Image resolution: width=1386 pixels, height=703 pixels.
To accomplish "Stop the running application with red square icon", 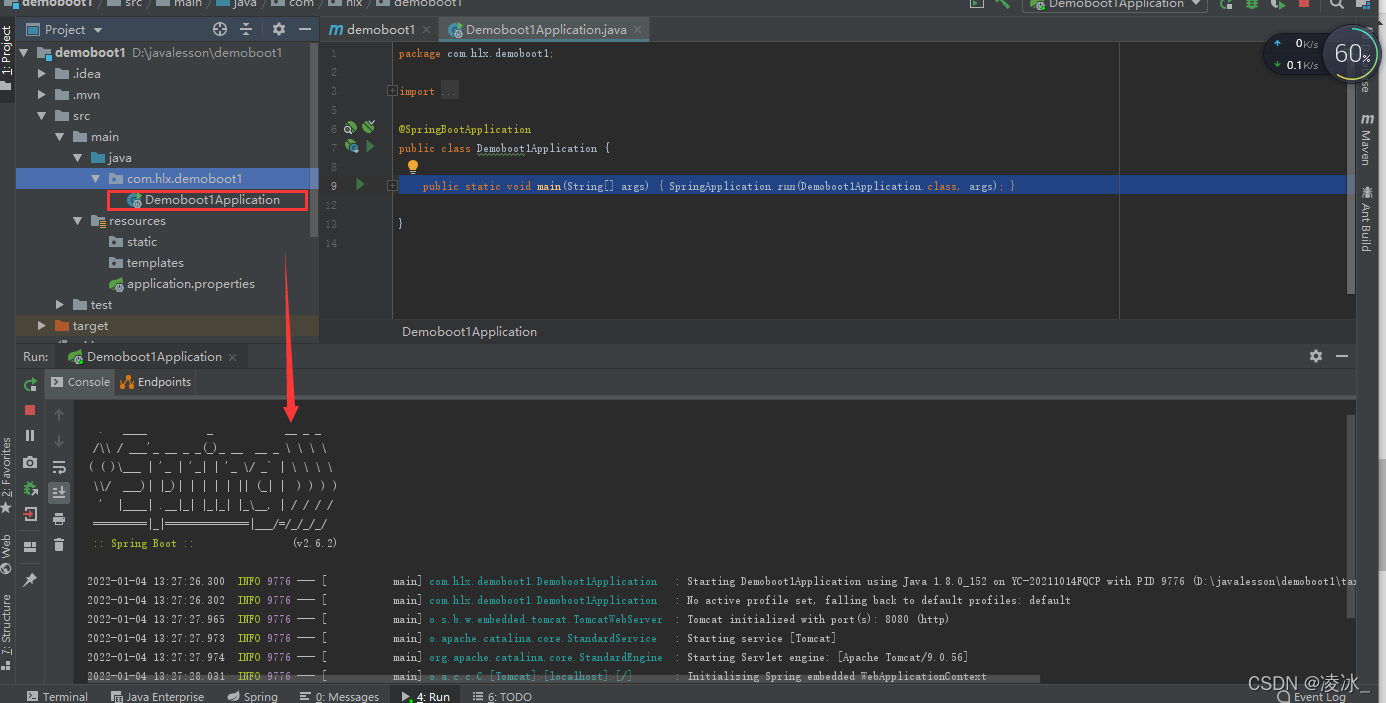I will pyautogui.click(x=30, y=410).
